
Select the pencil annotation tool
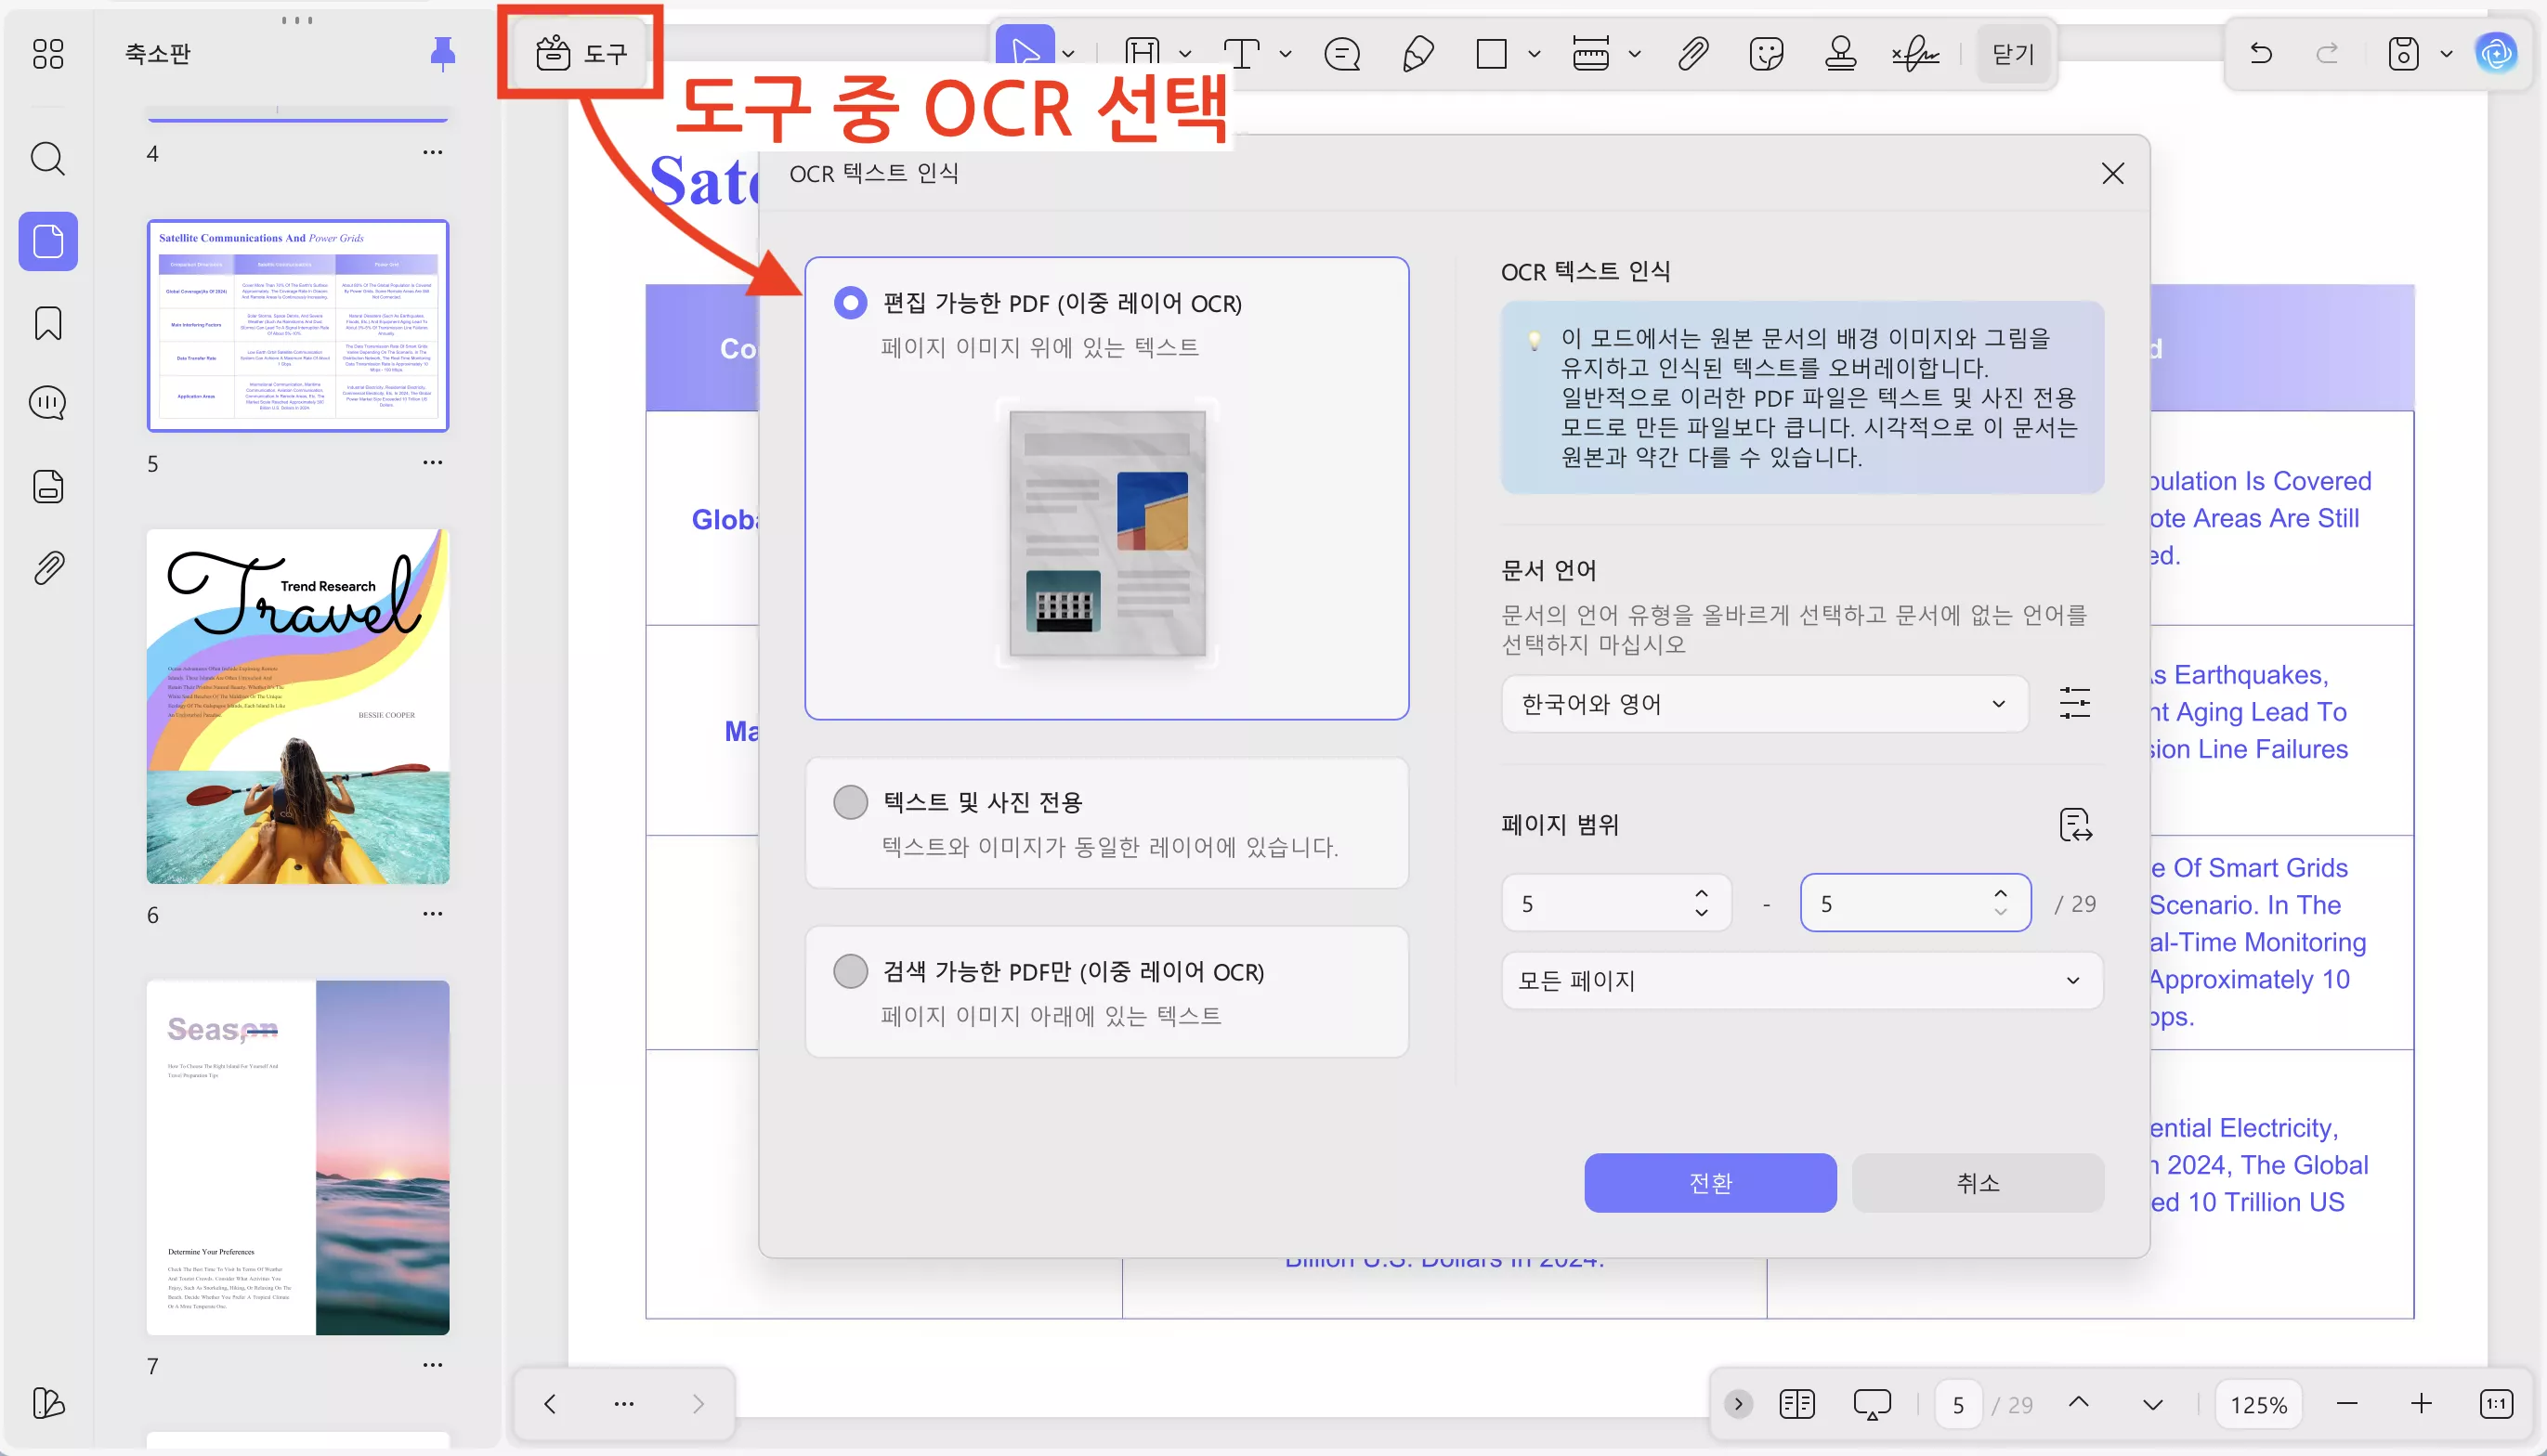point(1417,54)
